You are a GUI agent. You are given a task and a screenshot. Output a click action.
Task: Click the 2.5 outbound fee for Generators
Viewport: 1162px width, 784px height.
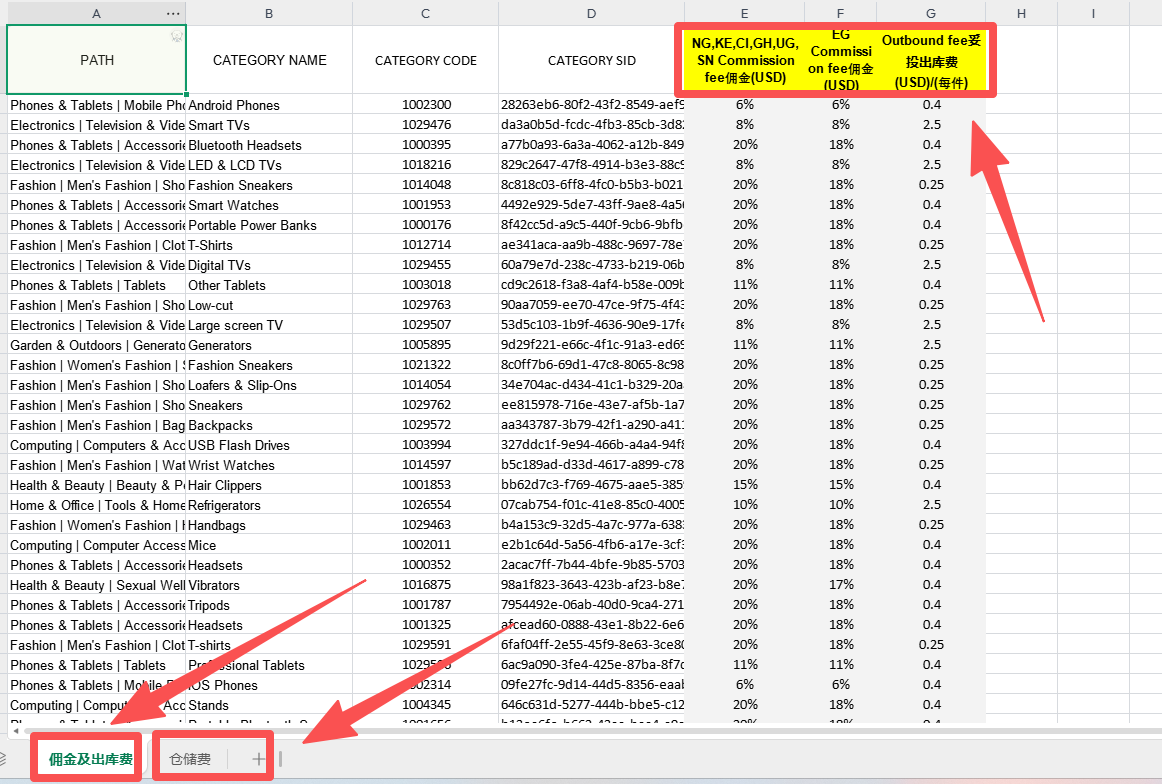pos(931,345)
